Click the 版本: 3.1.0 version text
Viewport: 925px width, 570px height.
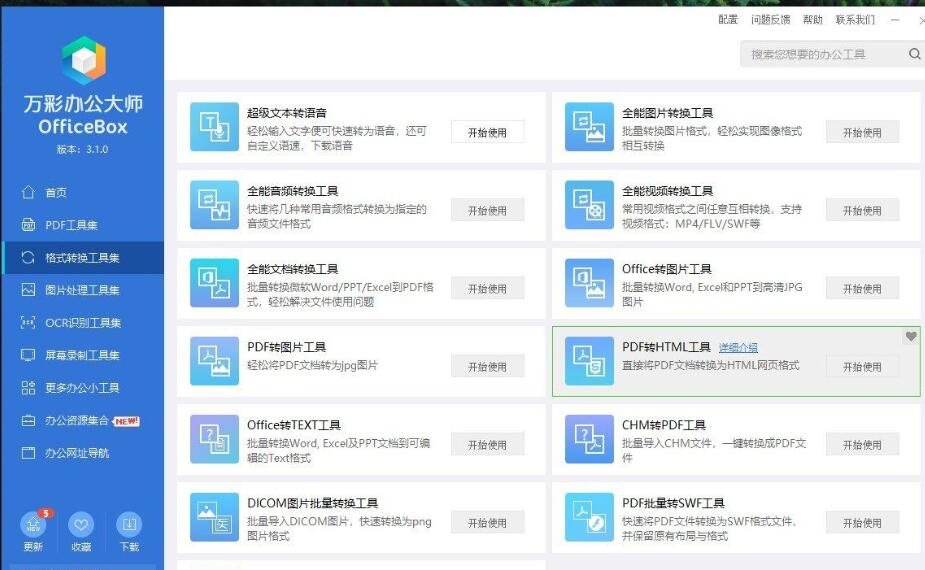(x=83, y=149)
